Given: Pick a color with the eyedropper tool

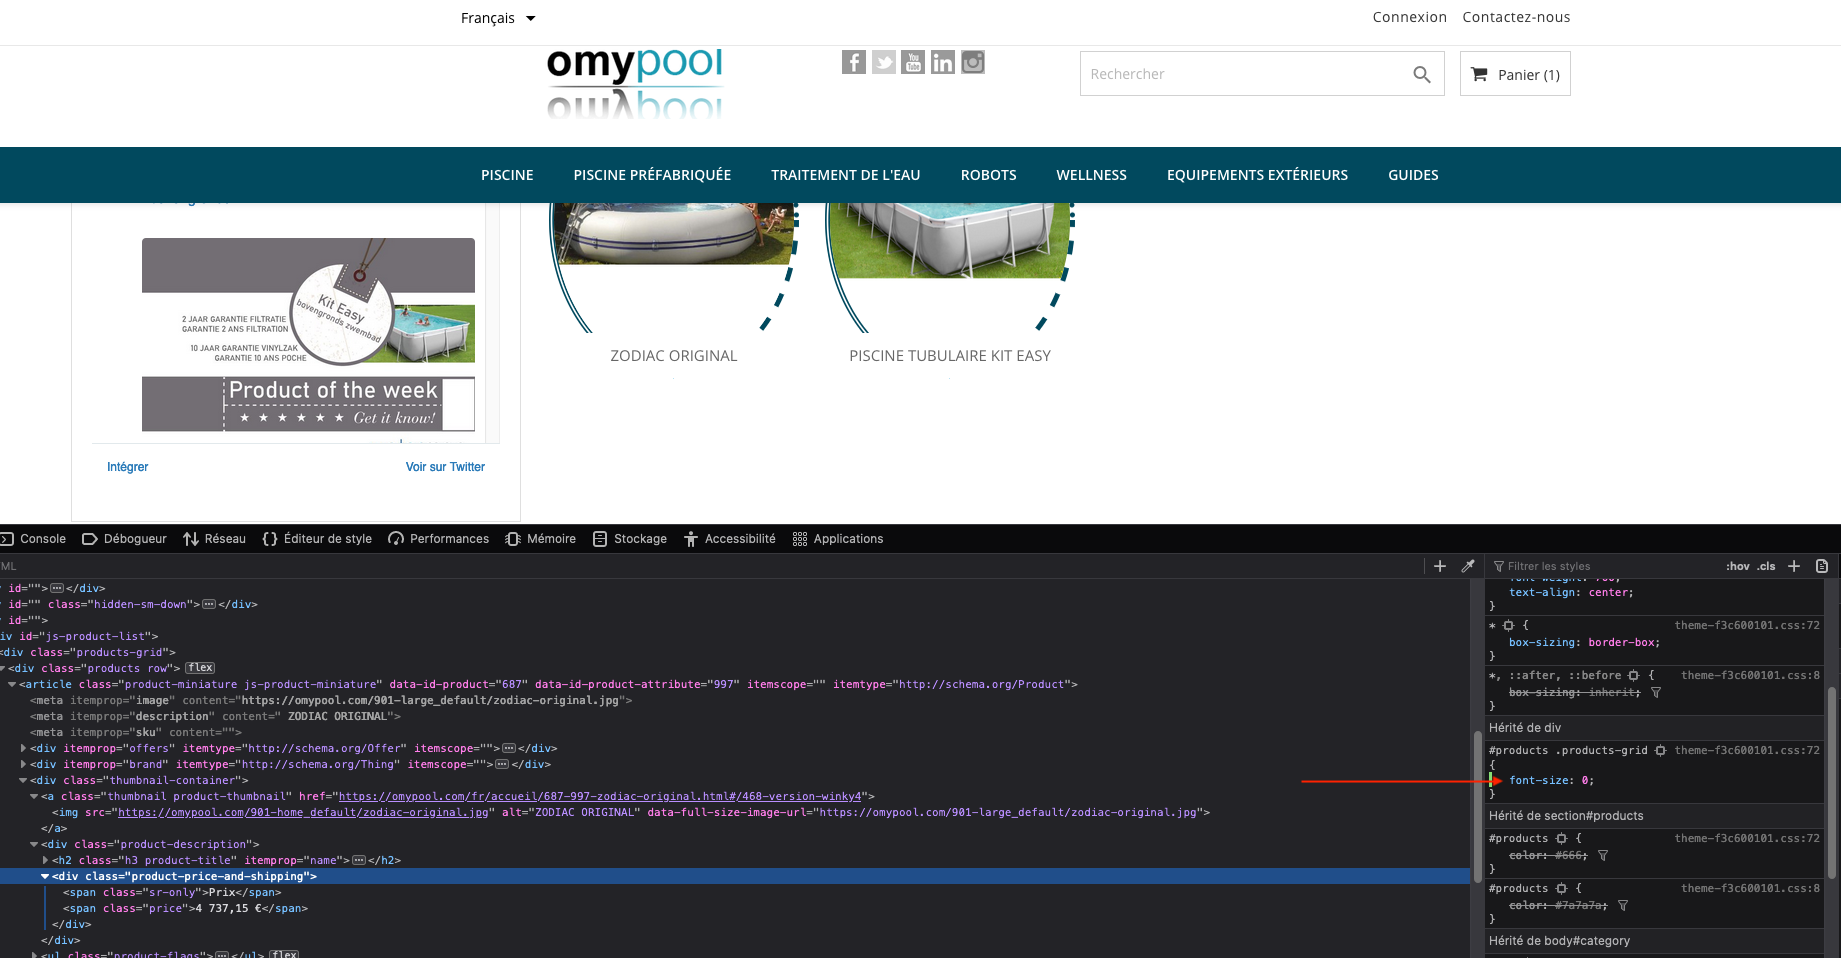Looking at the screenshot, I should click(1468, 566).
